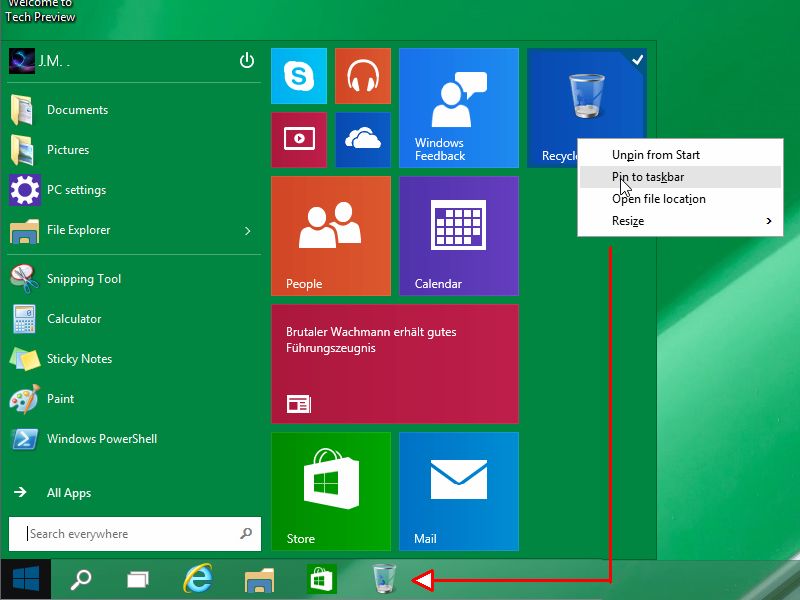Launch Snipping Tool
Image resolution: width=800 pixels, height=600 pixels.
[x=134, y=279]
